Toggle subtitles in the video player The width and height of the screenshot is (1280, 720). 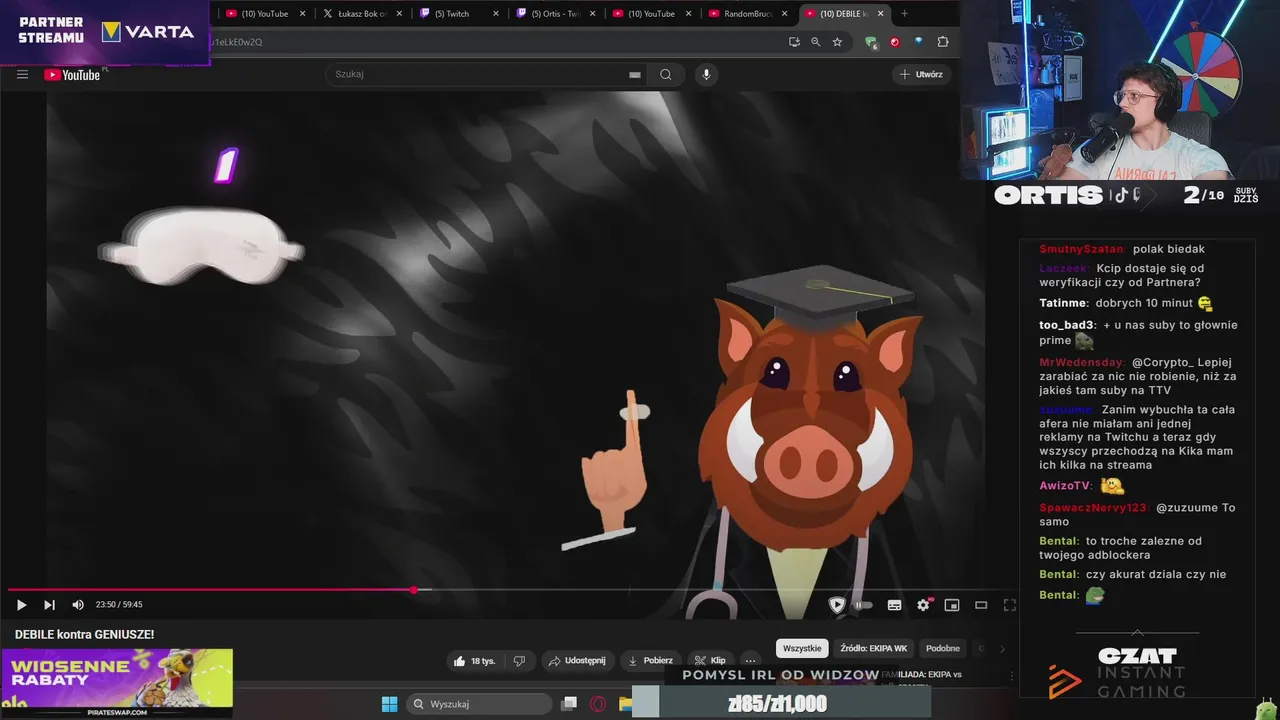coord(894,604)
